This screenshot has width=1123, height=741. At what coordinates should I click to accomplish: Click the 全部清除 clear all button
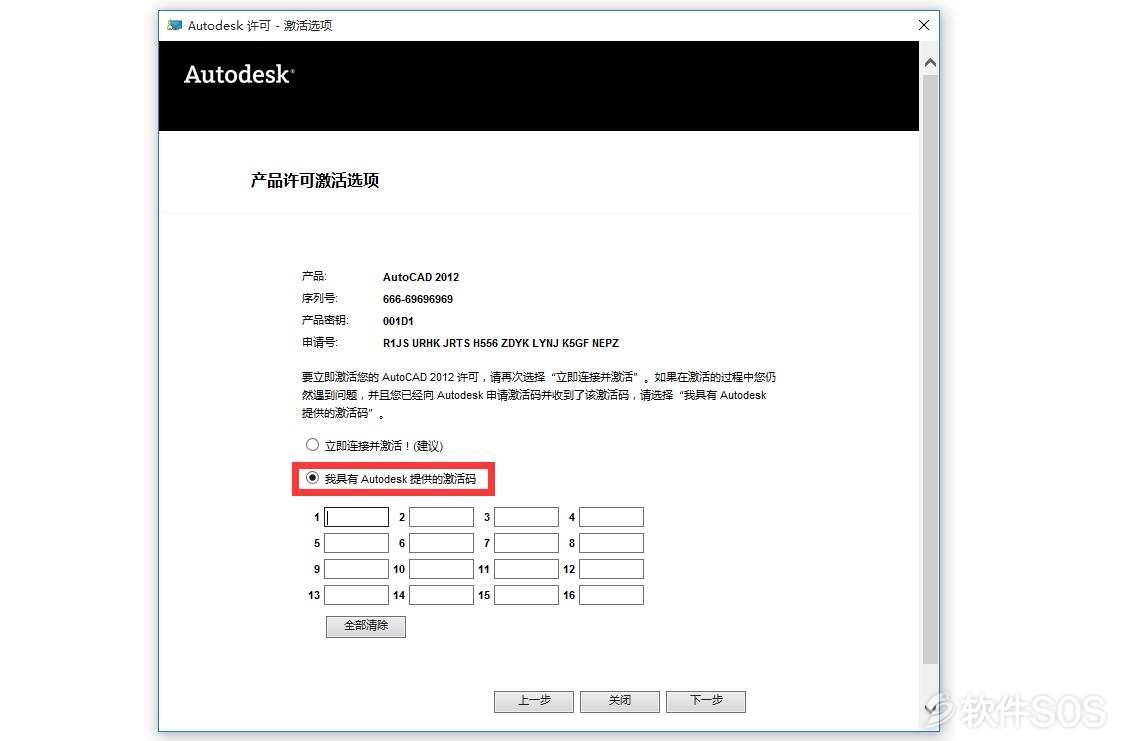tap(366, 626)
